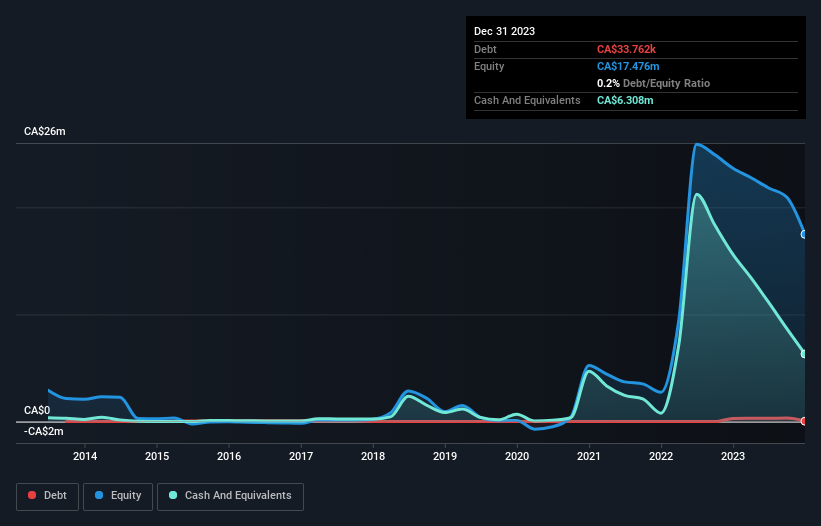This screenshot has width=821, height=526.
Task: Select the red Debt end-point marker
Action: pyautogui.click(x=804, y=421)
